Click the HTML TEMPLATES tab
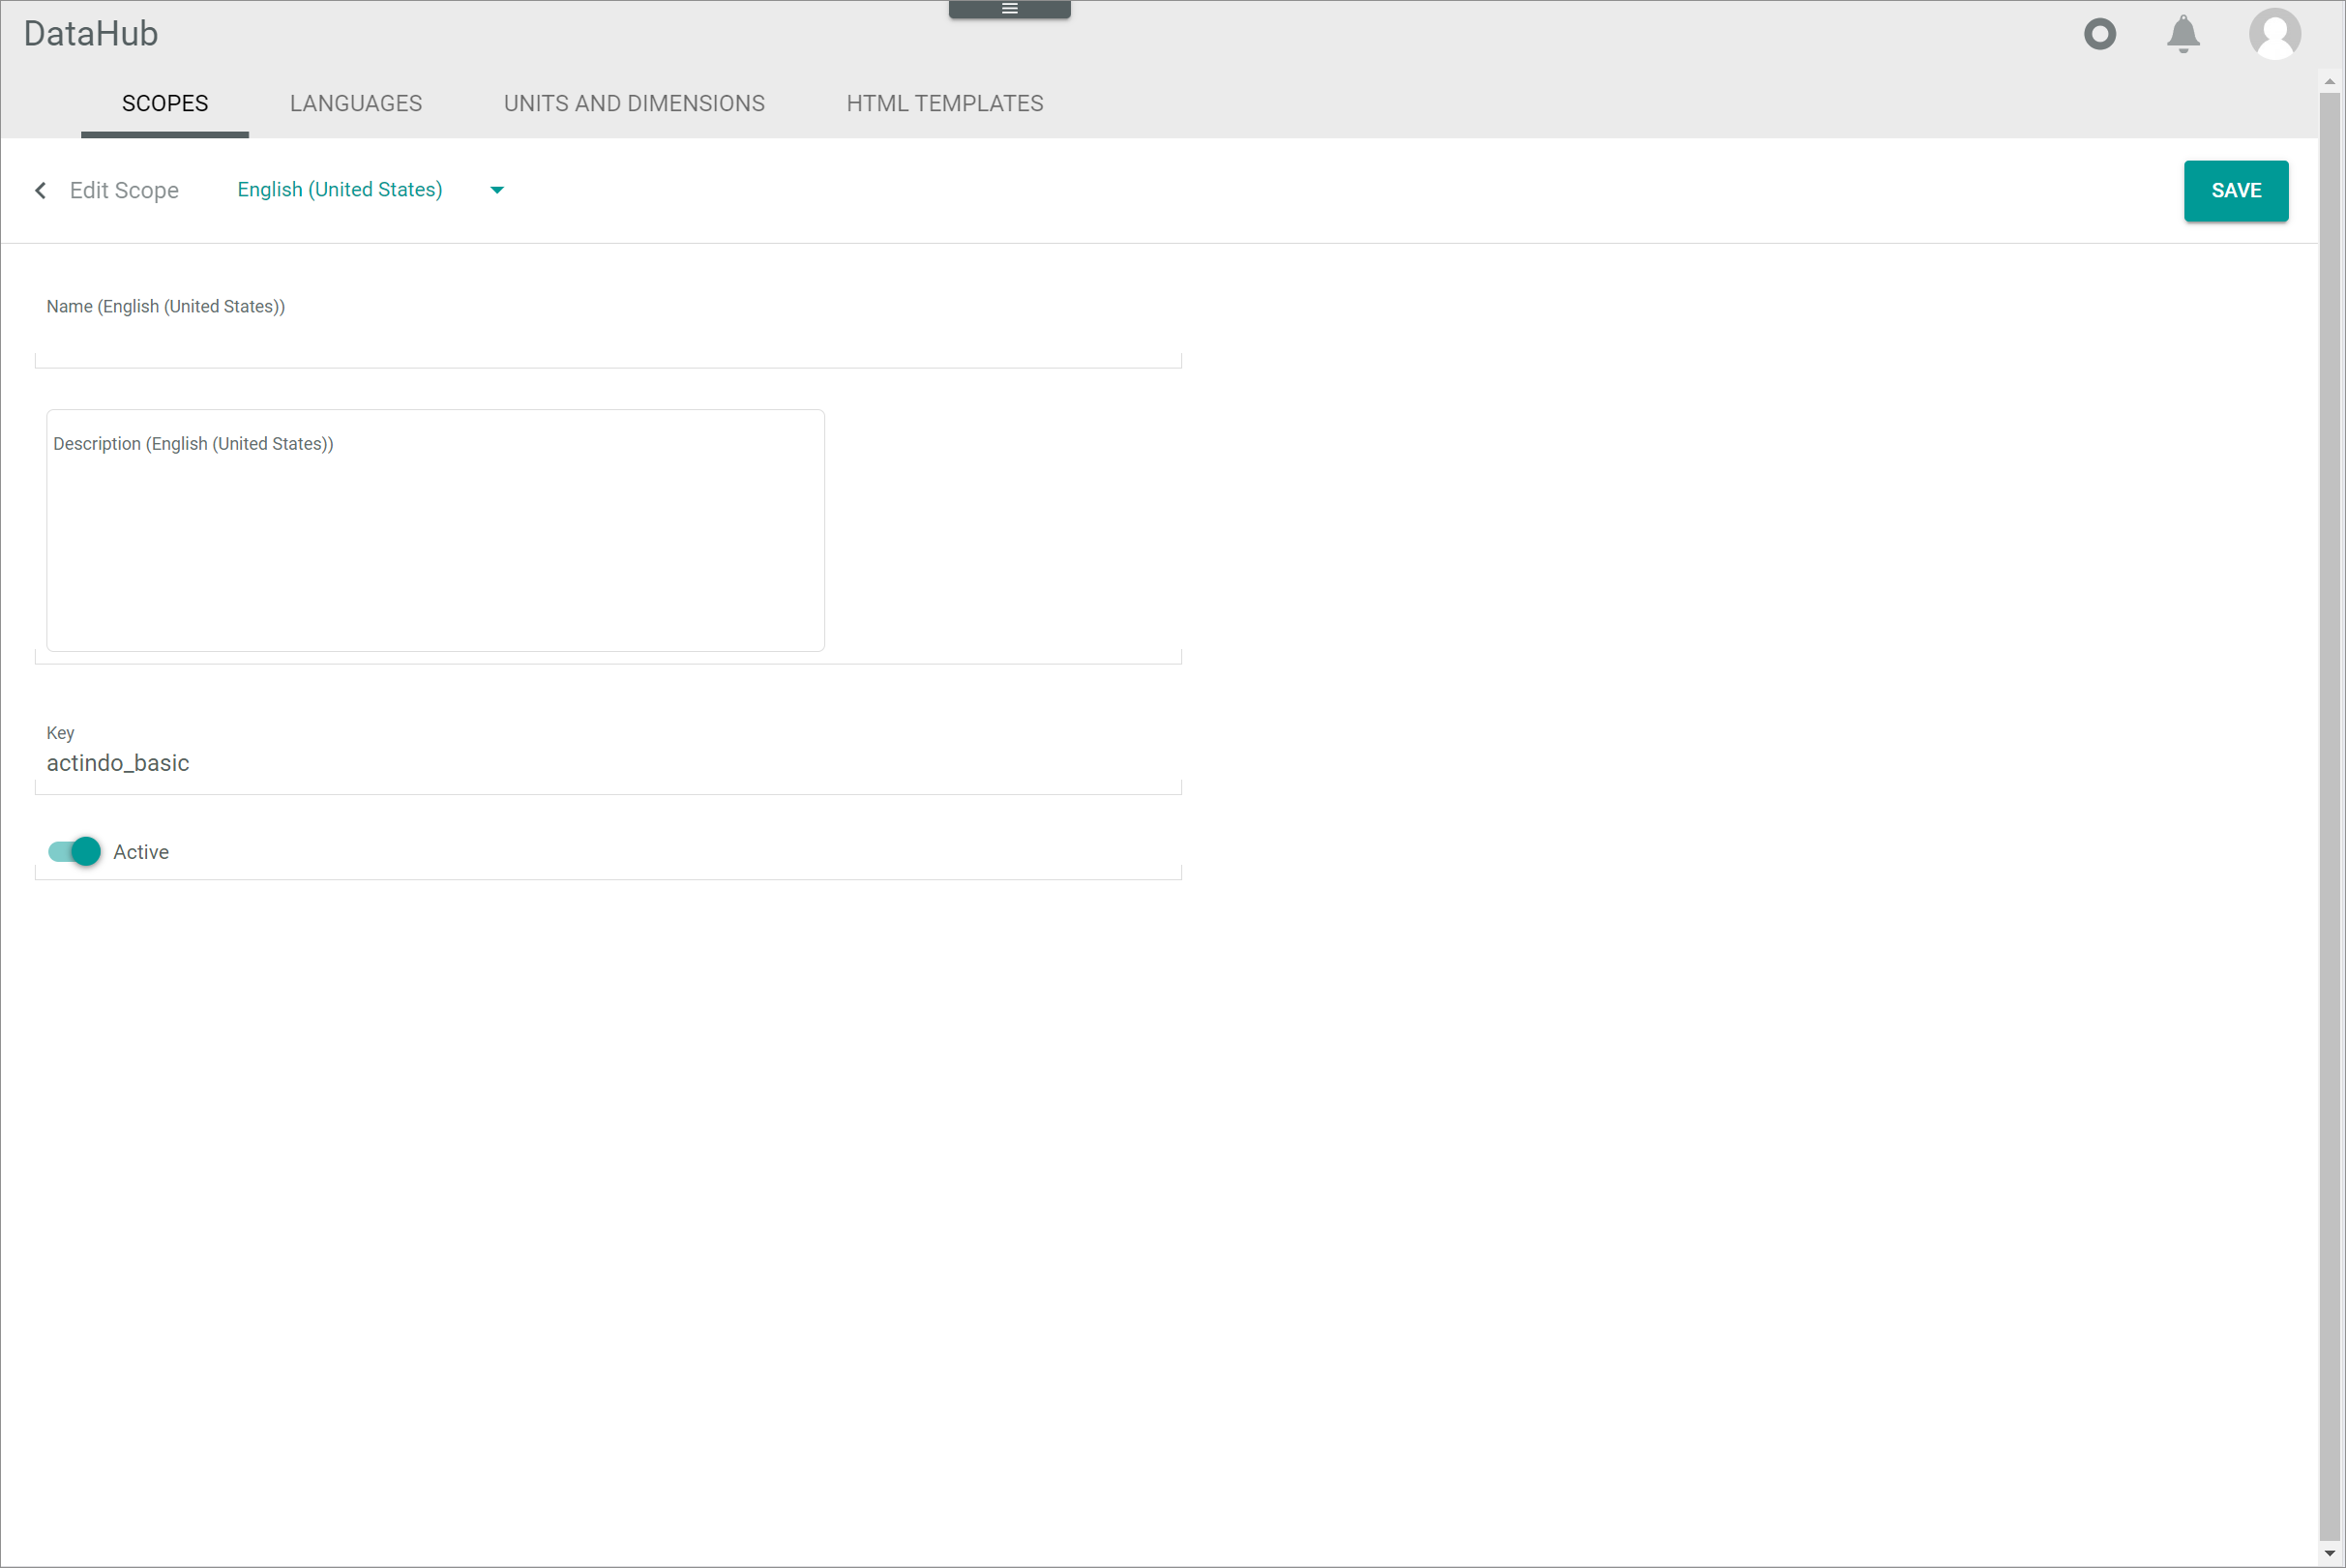2346x1568 pixels. click(x=945, y=104)
